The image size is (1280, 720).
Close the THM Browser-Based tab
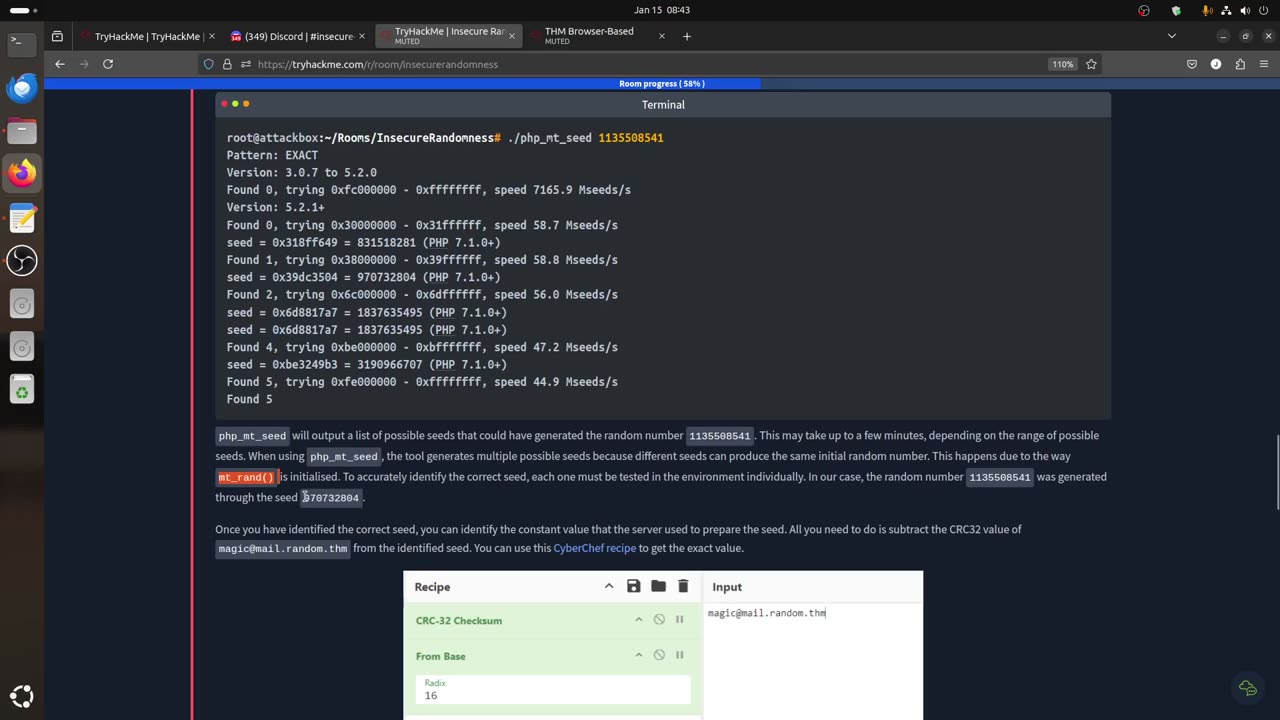tap(661, 36)
